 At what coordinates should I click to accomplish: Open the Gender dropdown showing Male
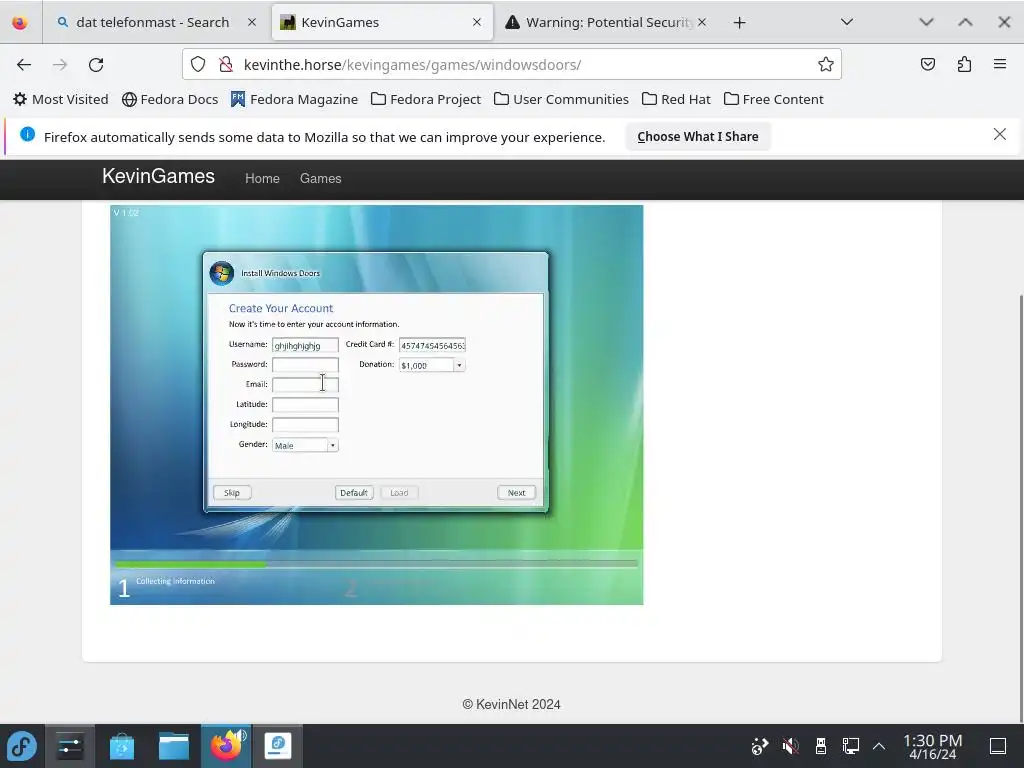305,445
